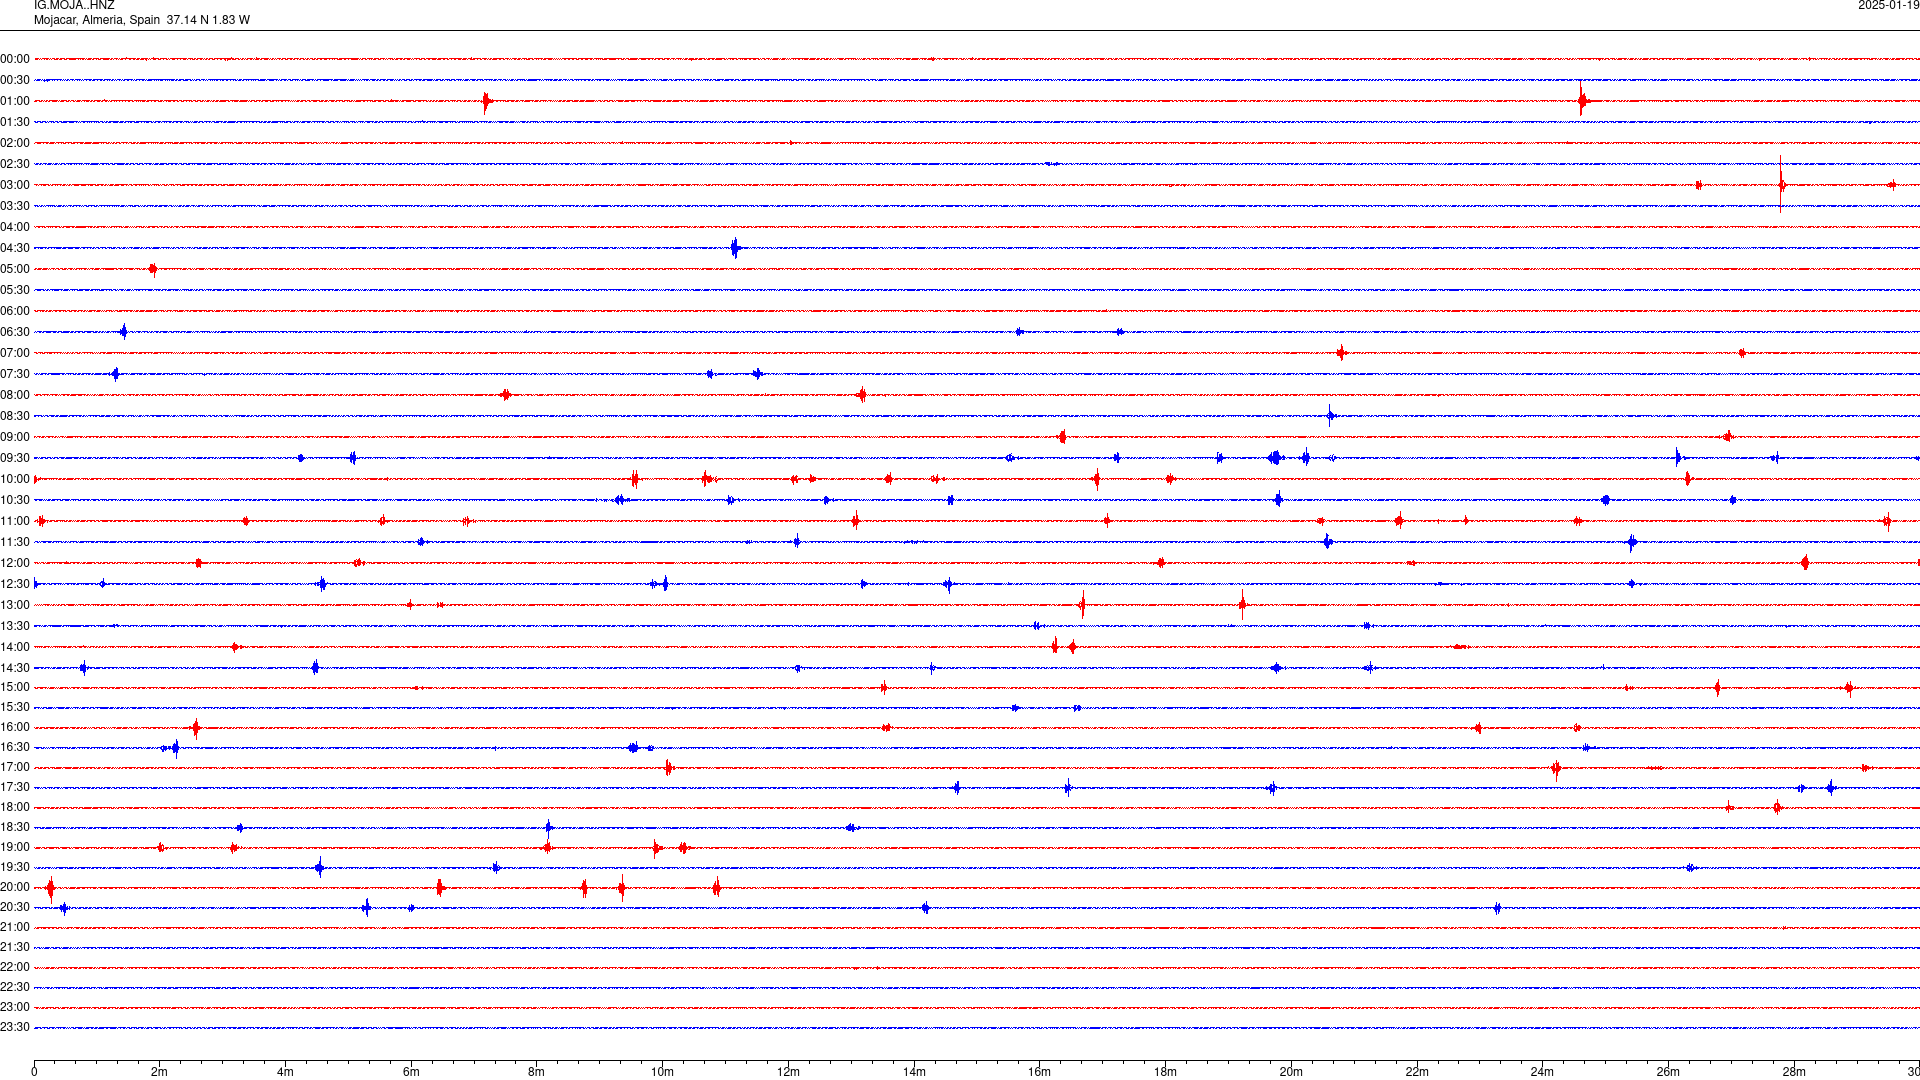1920x1080 pixels.
Task: Select the 01:00 trace time label
Action: tap(15, 101)
